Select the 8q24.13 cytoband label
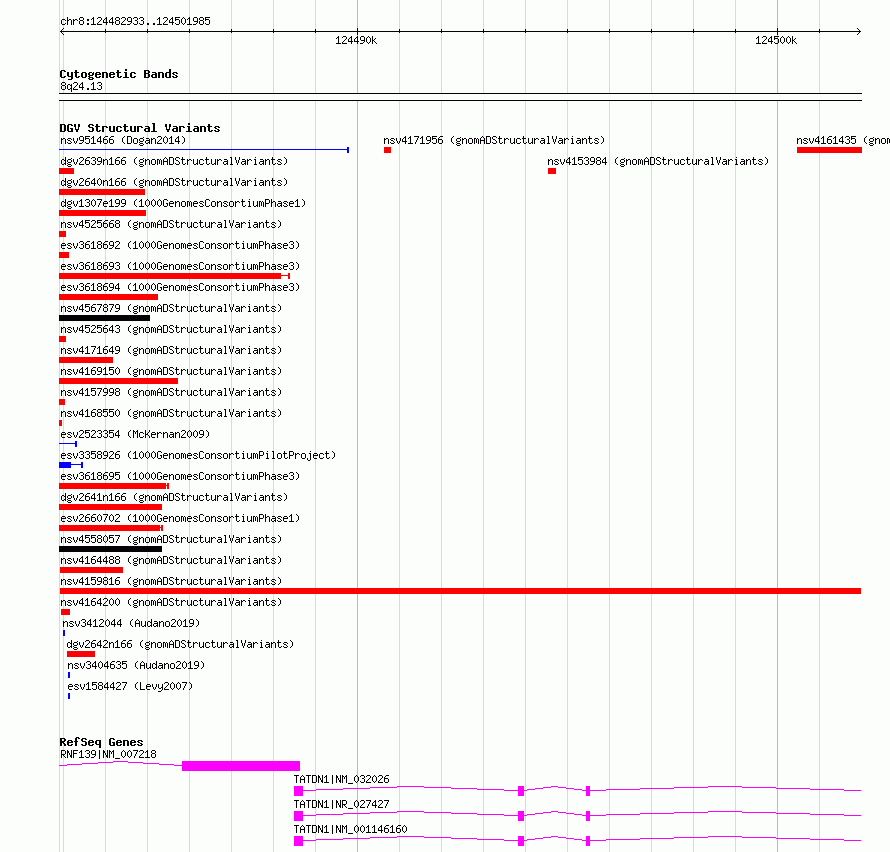Viewport: 890px width, 852px height. coord(81,86)
